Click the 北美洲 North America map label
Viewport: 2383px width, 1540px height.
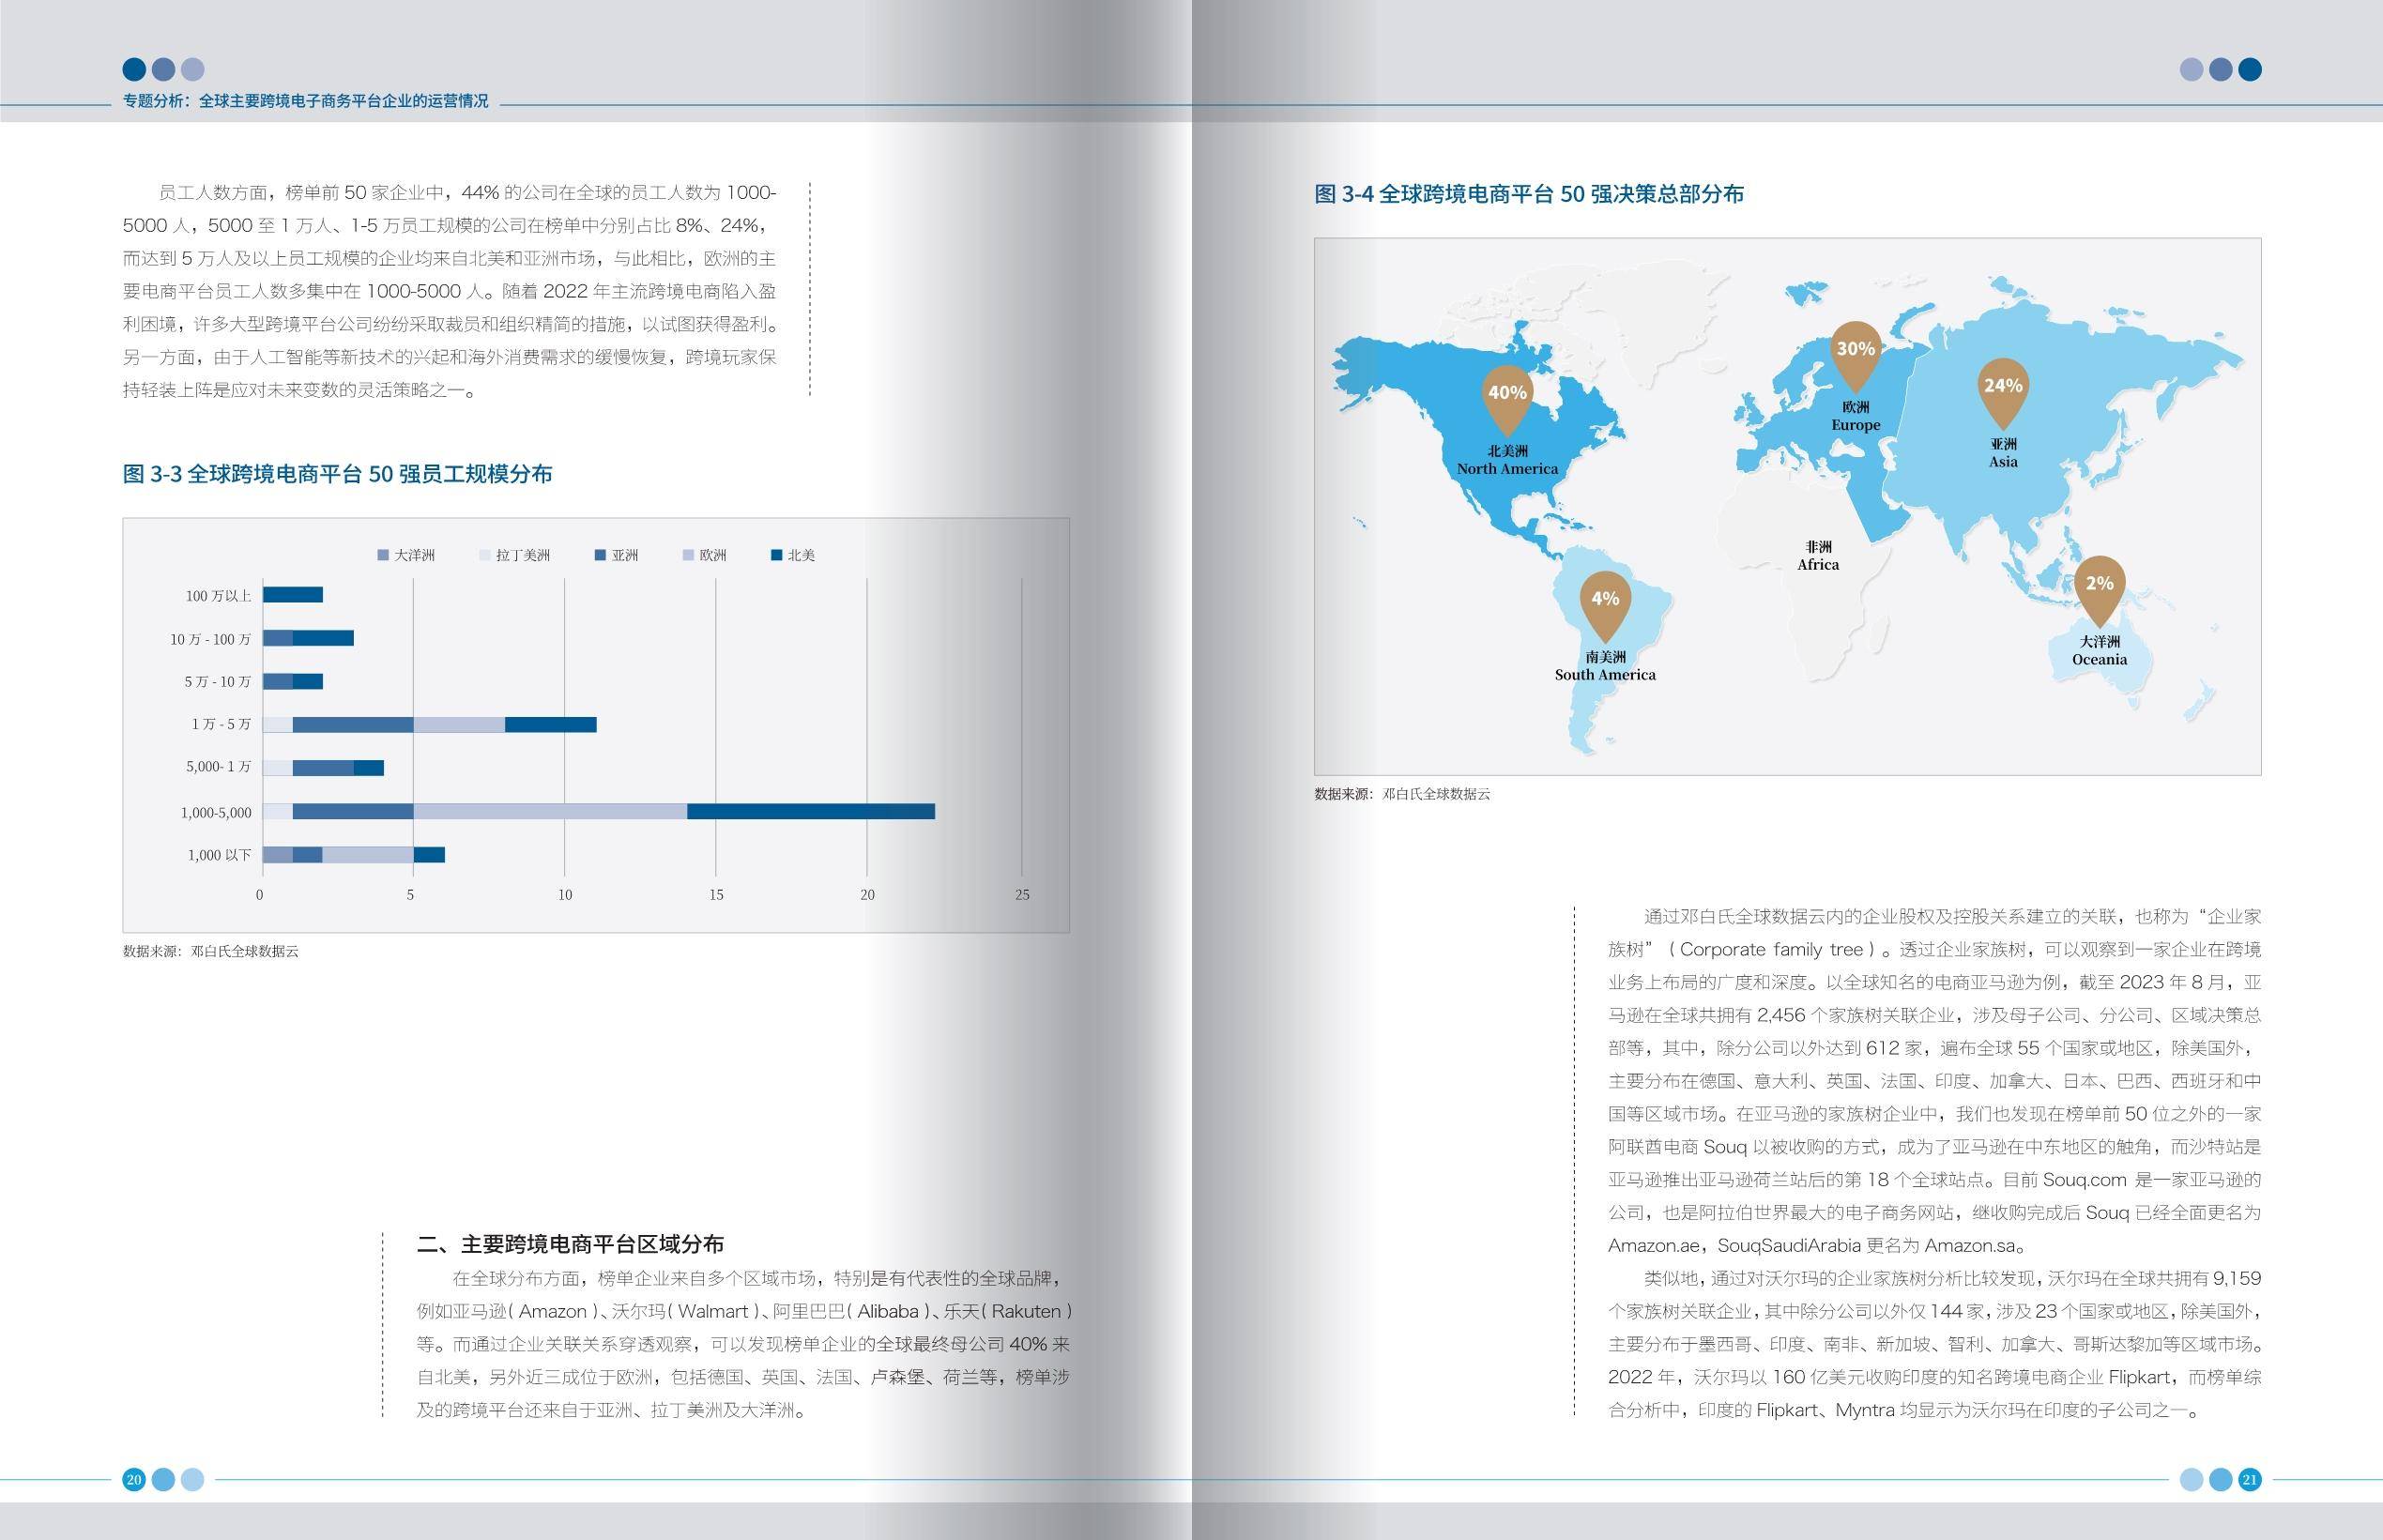click(x=1507, y=460)
